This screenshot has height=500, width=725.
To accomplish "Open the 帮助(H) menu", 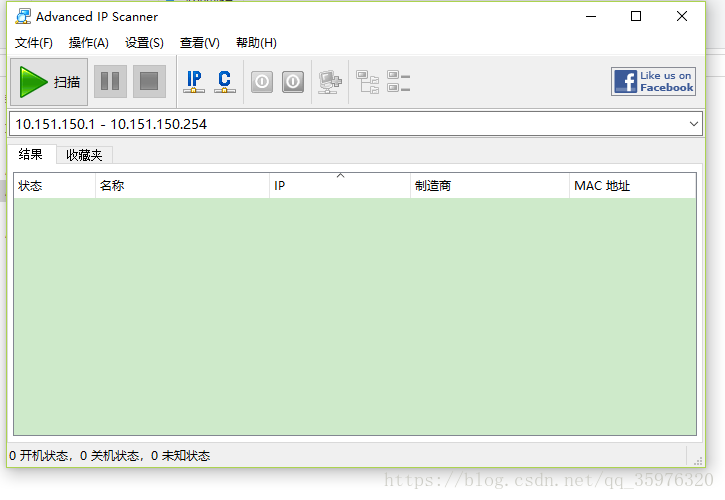I will 256,43.
